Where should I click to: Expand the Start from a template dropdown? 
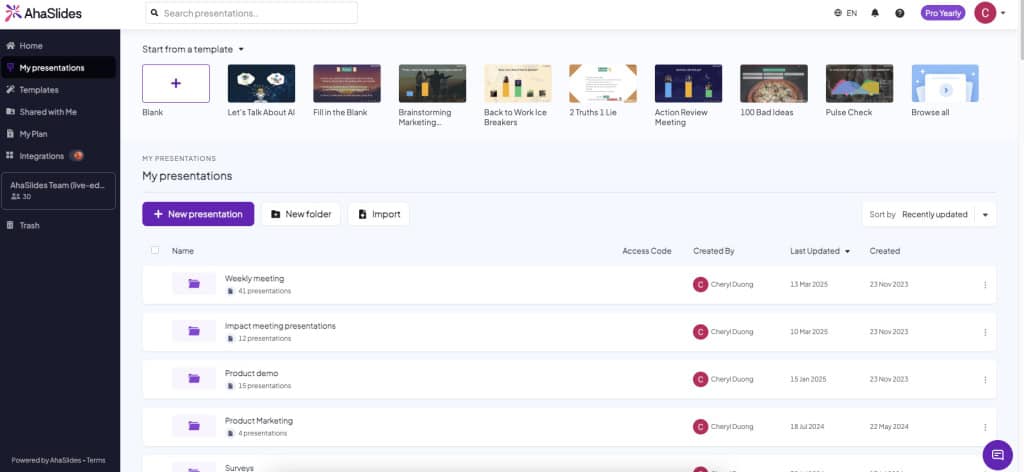[x=193, y=49]
